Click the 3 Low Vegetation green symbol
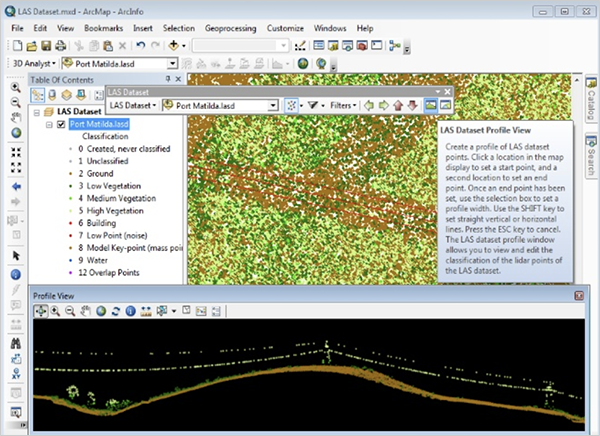Screen dimensions: 600x436 (70, 186)
